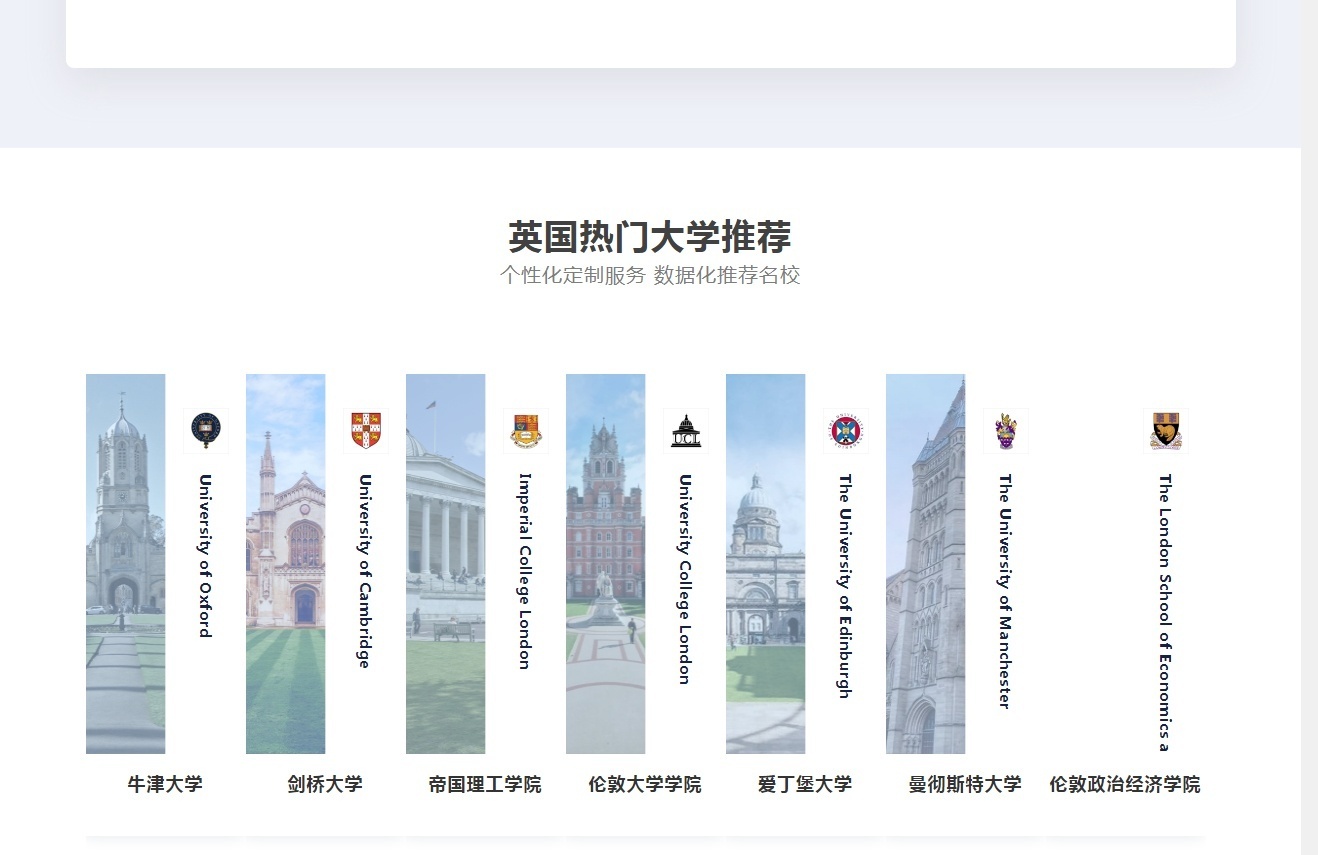
Task: Click the 个性化定制服务 数据化推荐名校 subtitle
Action: point(650,275)
